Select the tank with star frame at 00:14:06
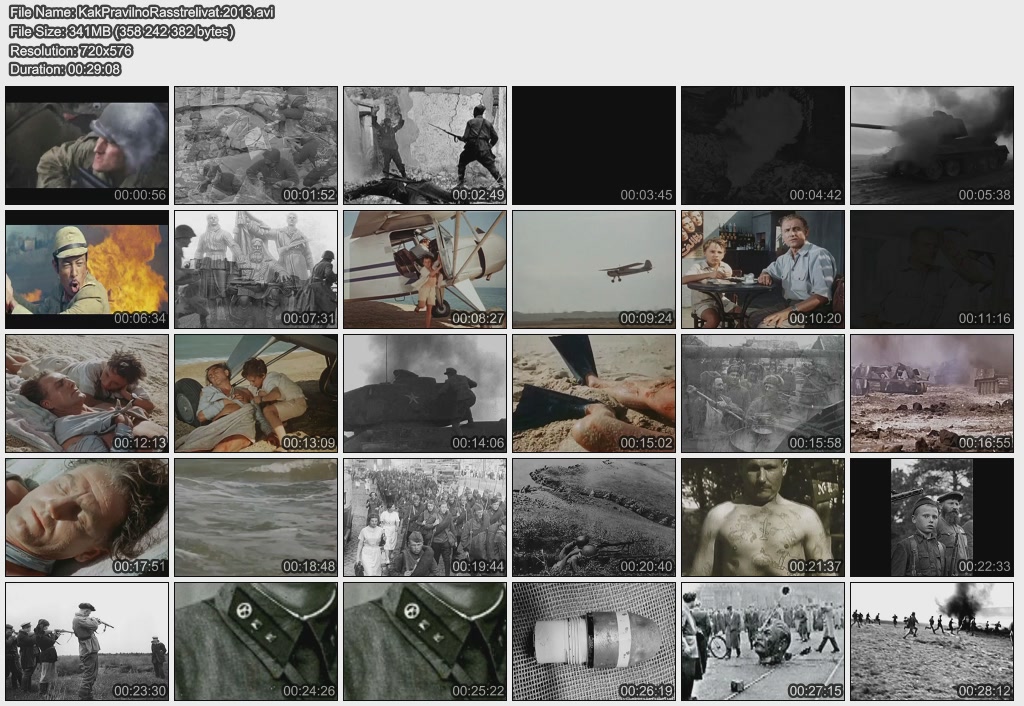Image resolution: width=1024 pixels, height=706 pixels. pyautogui.click(x=425, y=393)
